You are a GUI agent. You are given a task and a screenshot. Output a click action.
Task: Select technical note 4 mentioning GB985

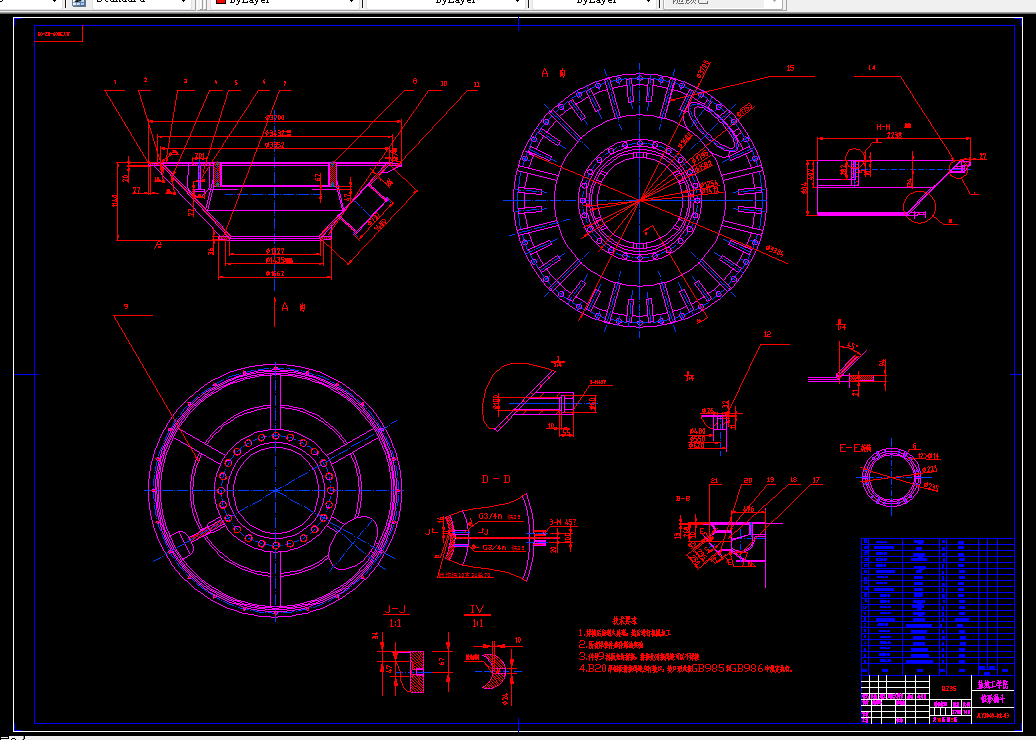(x=685, y=669)
